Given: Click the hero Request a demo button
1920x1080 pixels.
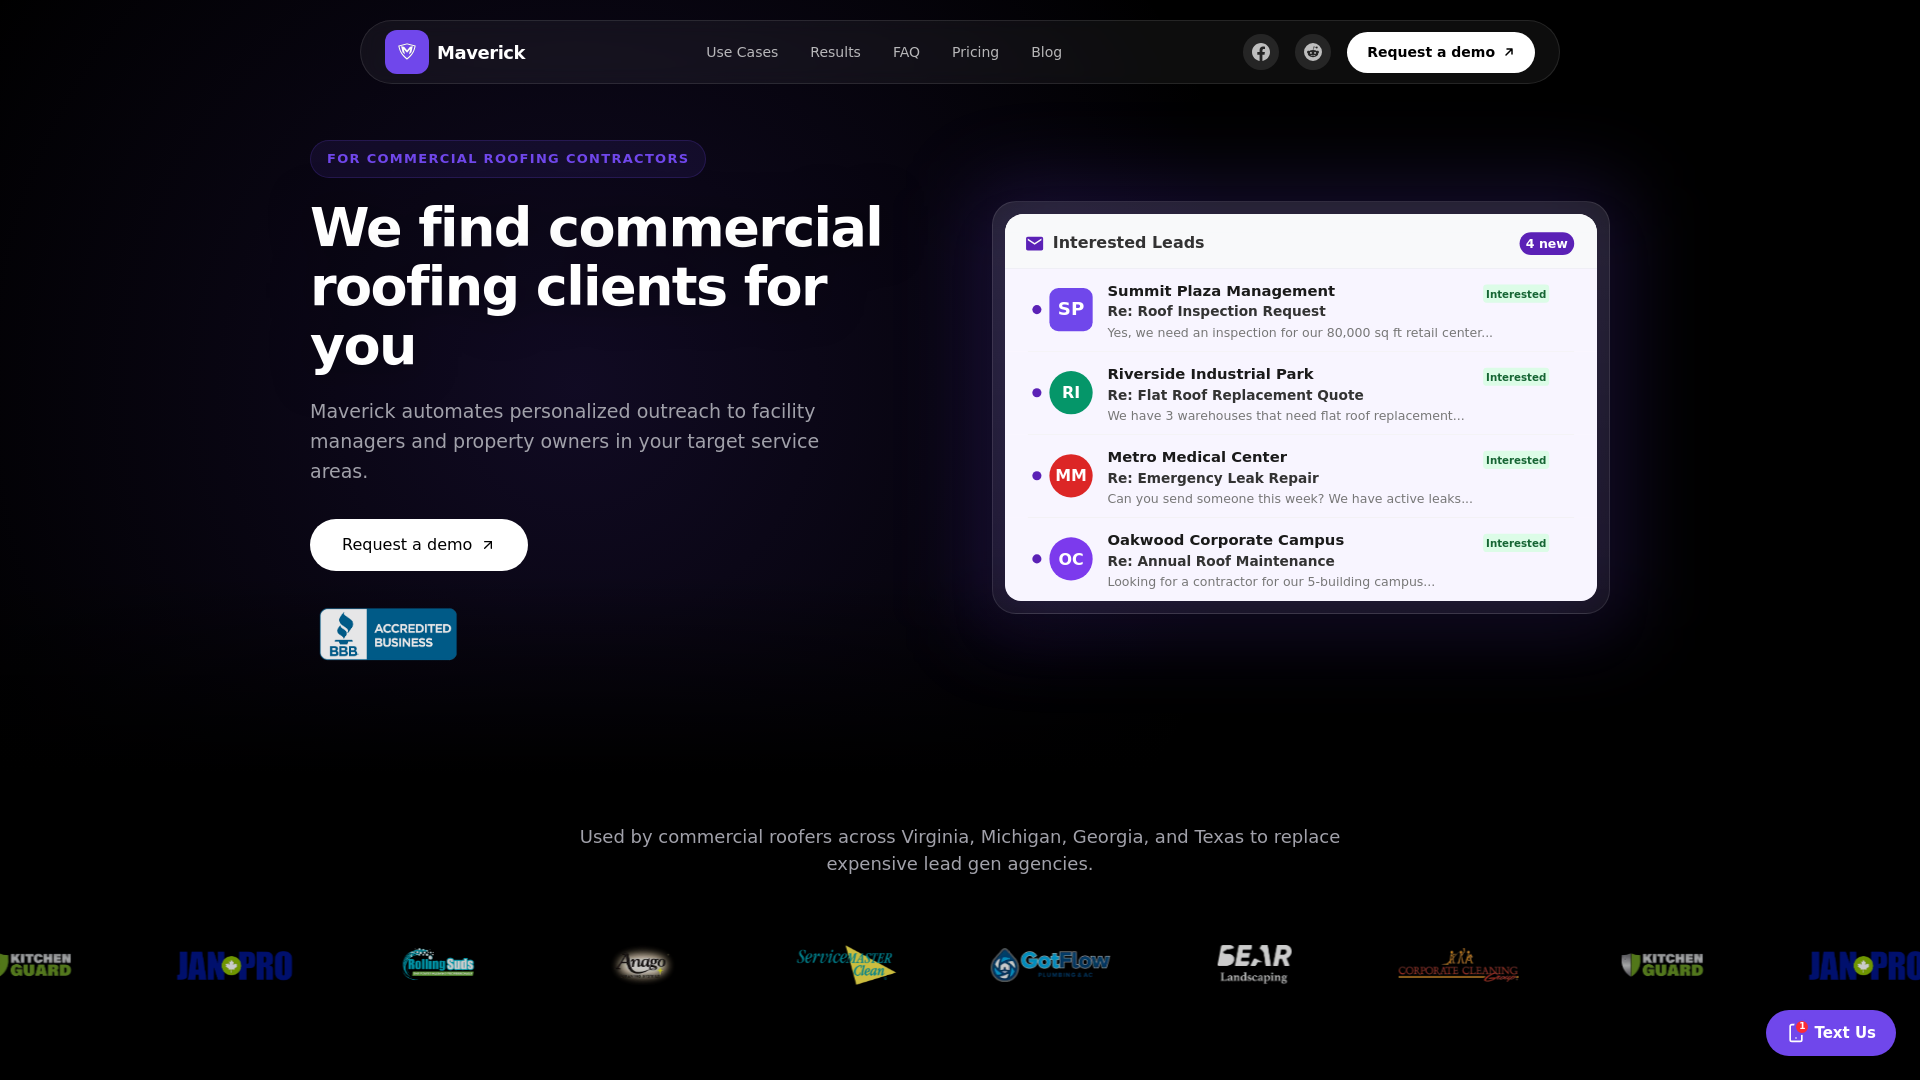Looking at the screenshot, I should click(419, 545).
